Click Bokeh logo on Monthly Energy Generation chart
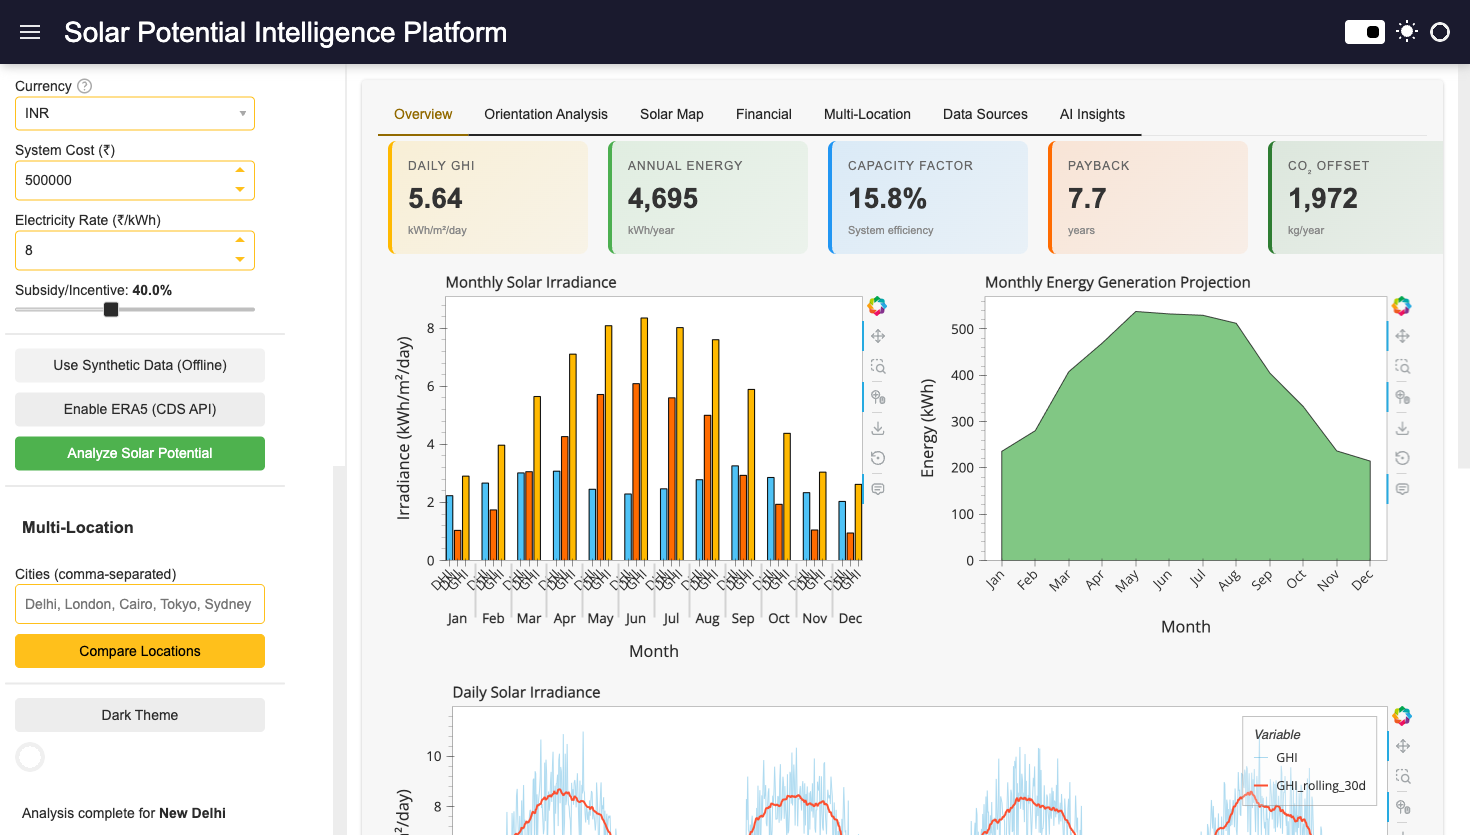The image size is (1470, 835). pyautogui.click(x=1402, y=306)
